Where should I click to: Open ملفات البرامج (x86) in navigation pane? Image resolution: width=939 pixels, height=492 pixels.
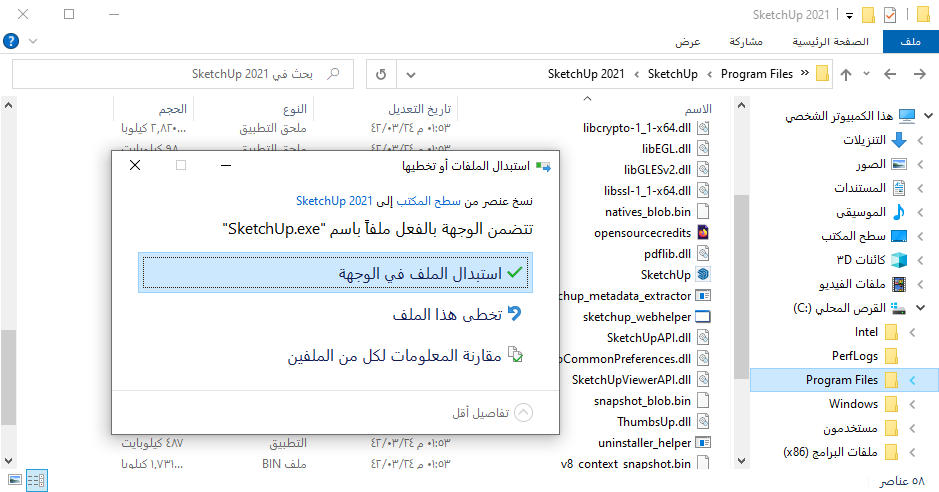840,452
